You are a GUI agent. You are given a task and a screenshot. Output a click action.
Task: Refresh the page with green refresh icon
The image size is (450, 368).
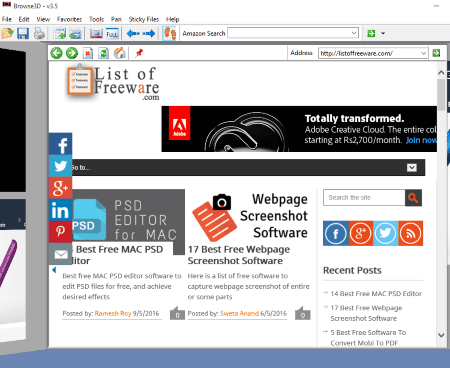[104, 53]
